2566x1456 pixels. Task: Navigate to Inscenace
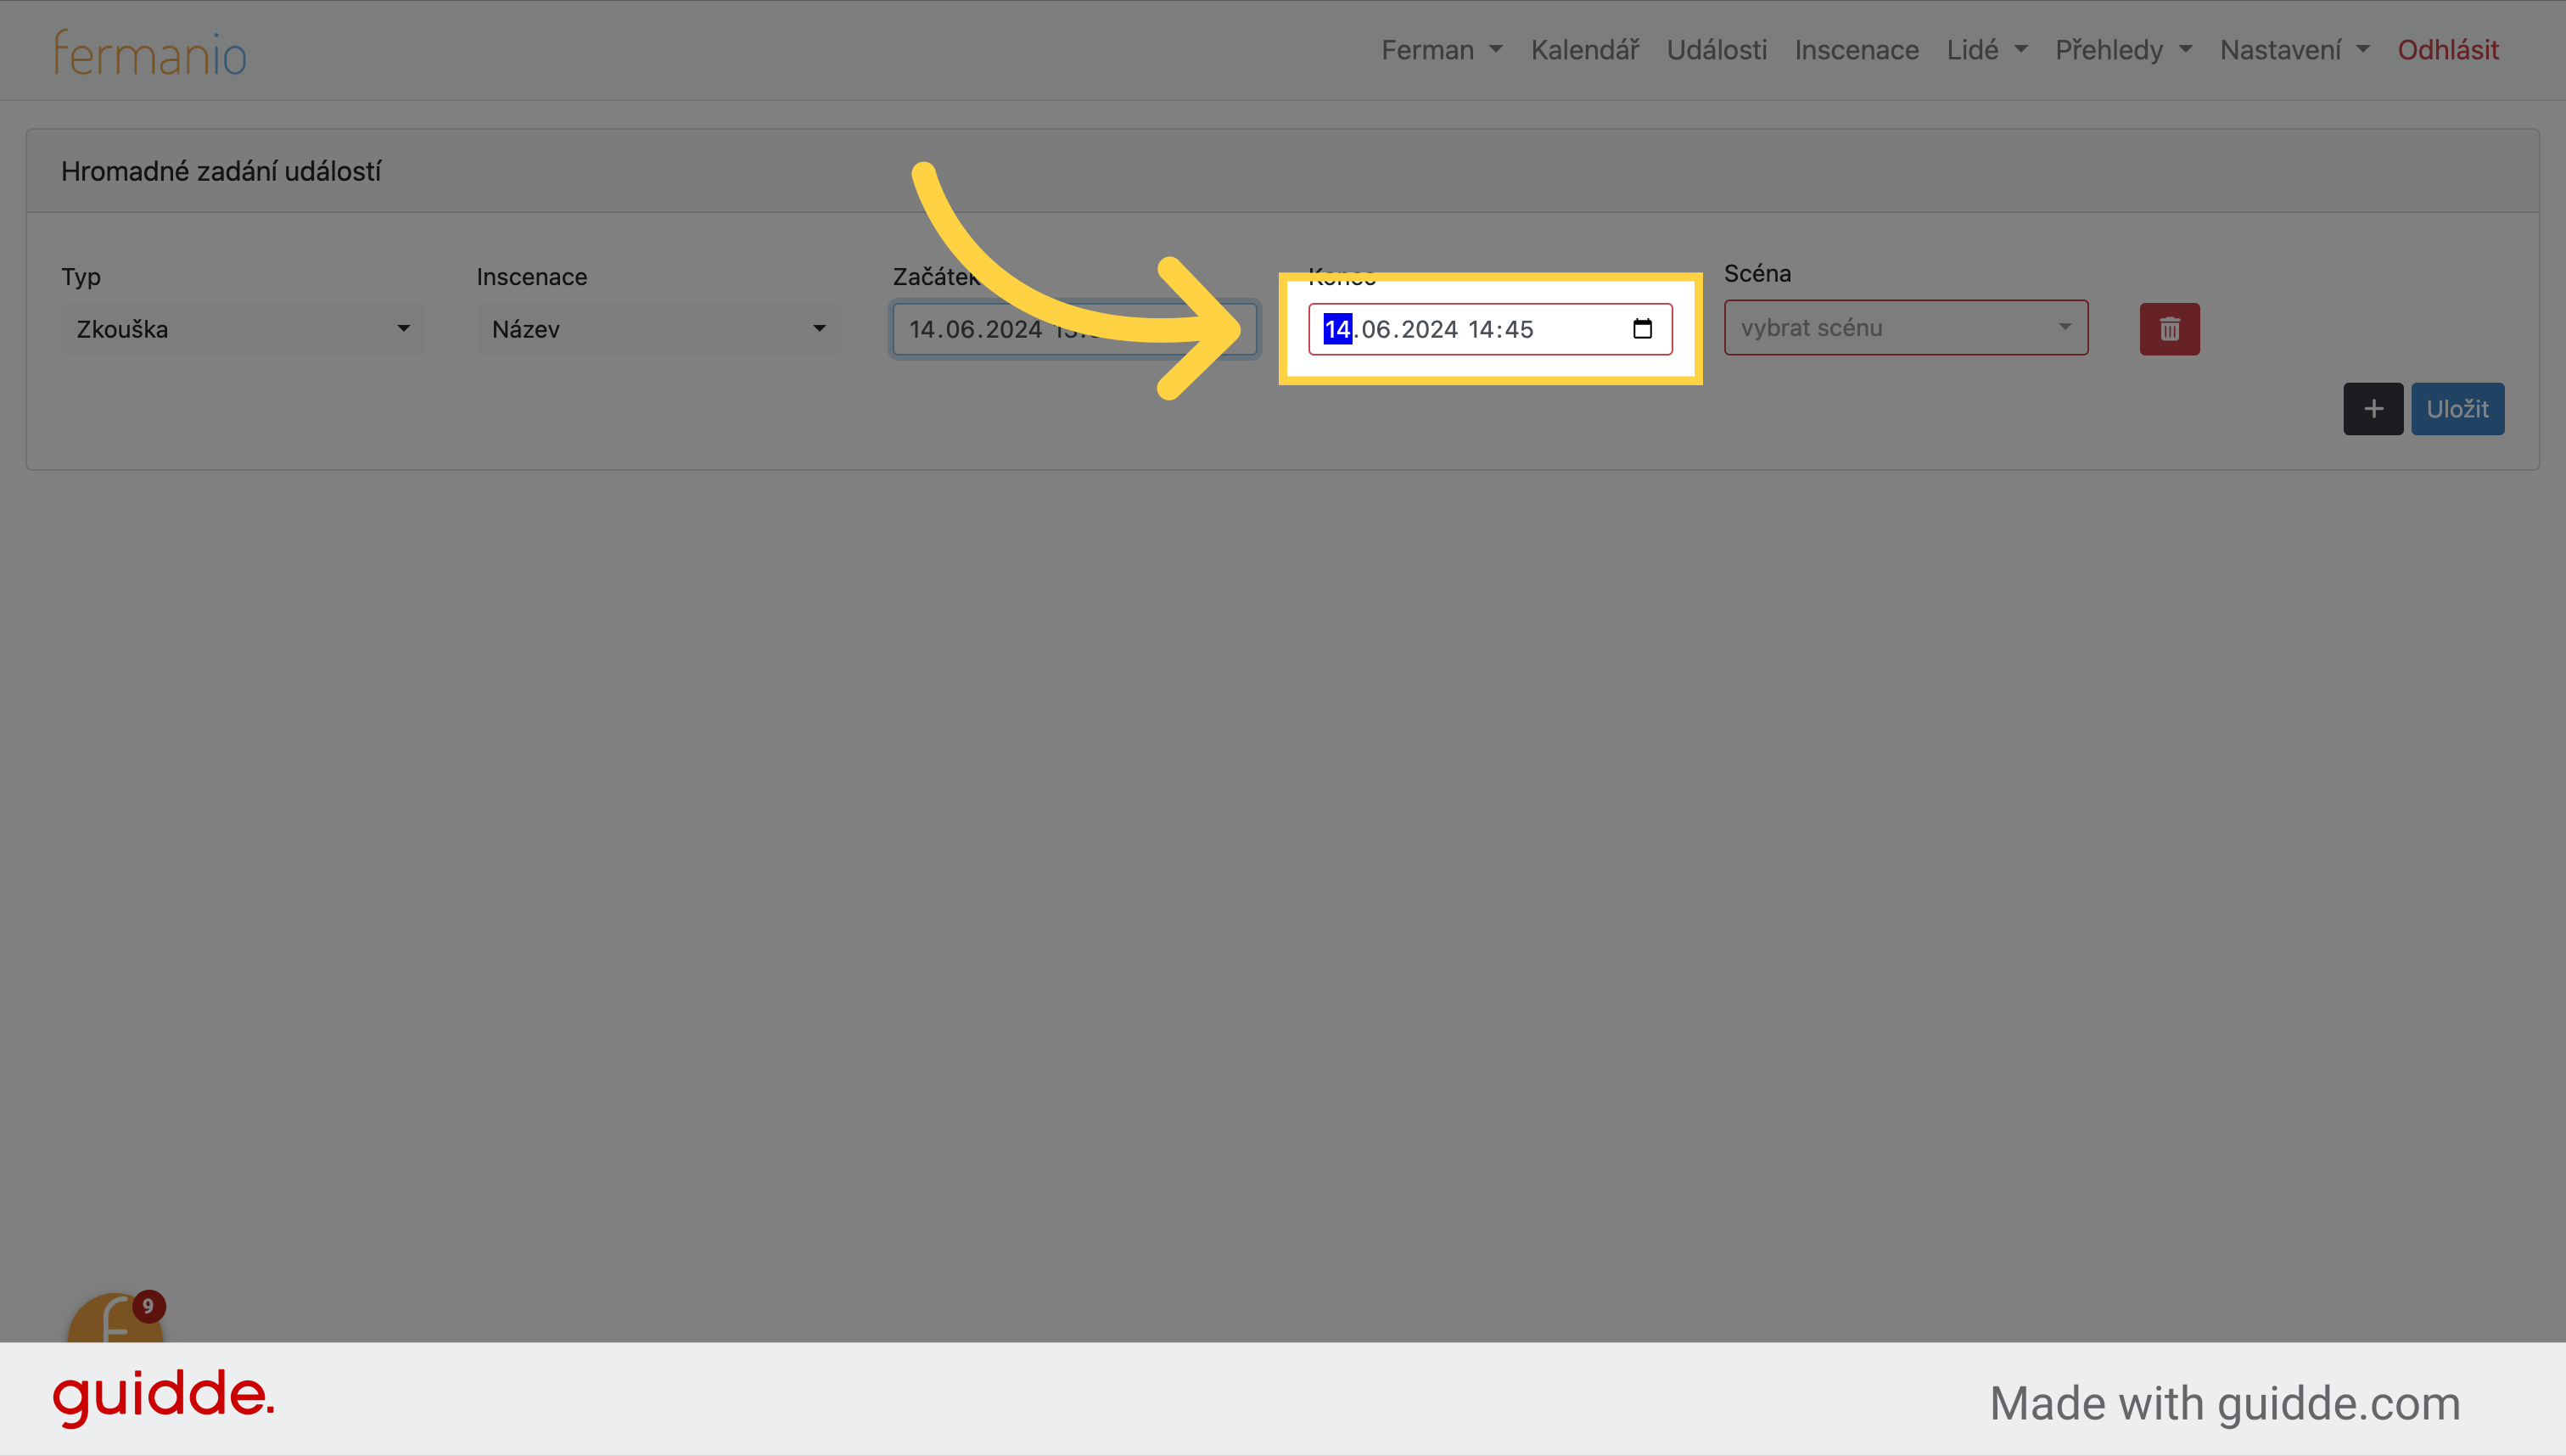[1856, 50]
